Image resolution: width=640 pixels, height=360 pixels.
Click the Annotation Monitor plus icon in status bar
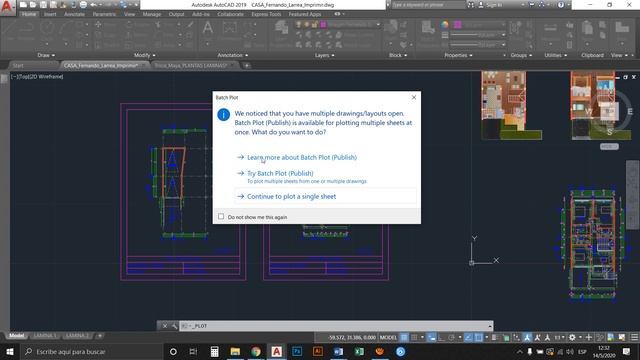tap(589, 337)
